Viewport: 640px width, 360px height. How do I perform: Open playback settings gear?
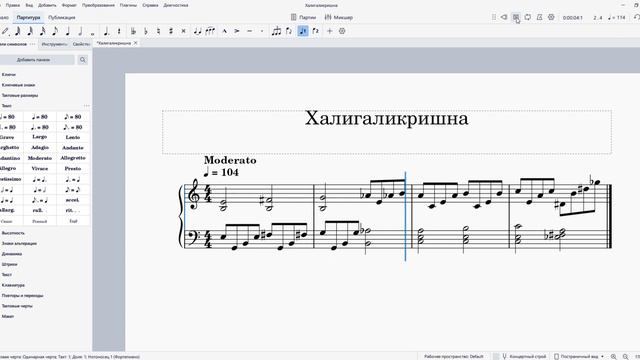coord(551,17)
